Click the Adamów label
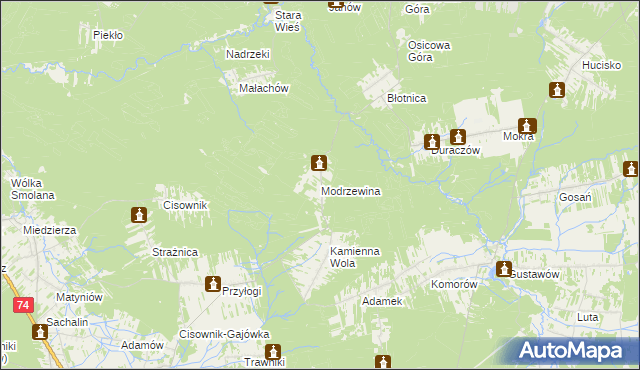This screenshot has height=370, width=640. [x=142, y=346]
